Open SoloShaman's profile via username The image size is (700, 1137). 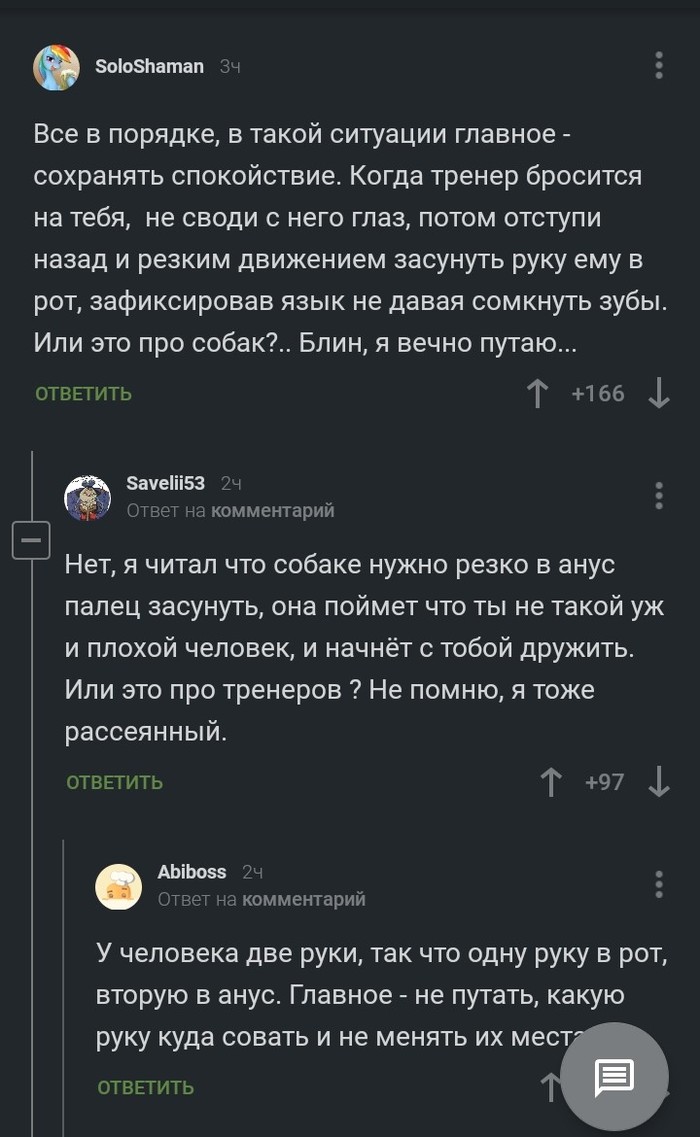pos(149,67)
